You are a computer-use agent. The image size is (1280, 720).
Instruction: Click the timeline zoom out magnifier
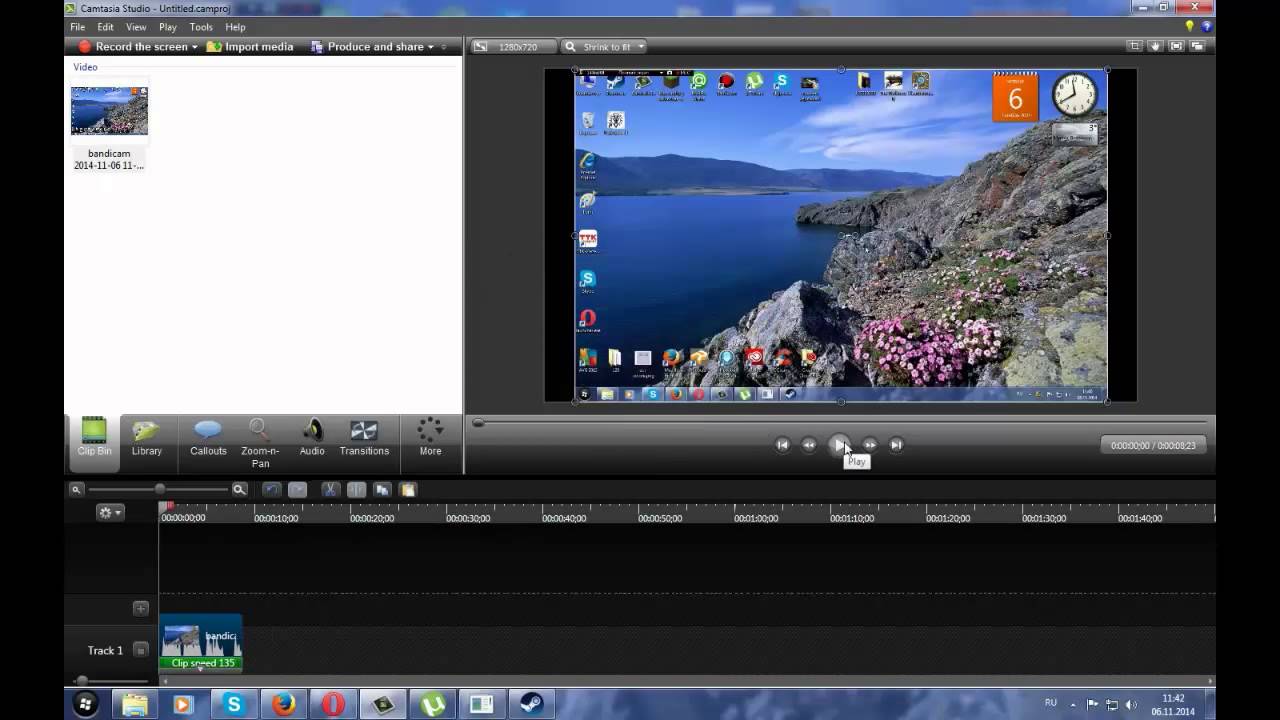(x=75, y=490)
